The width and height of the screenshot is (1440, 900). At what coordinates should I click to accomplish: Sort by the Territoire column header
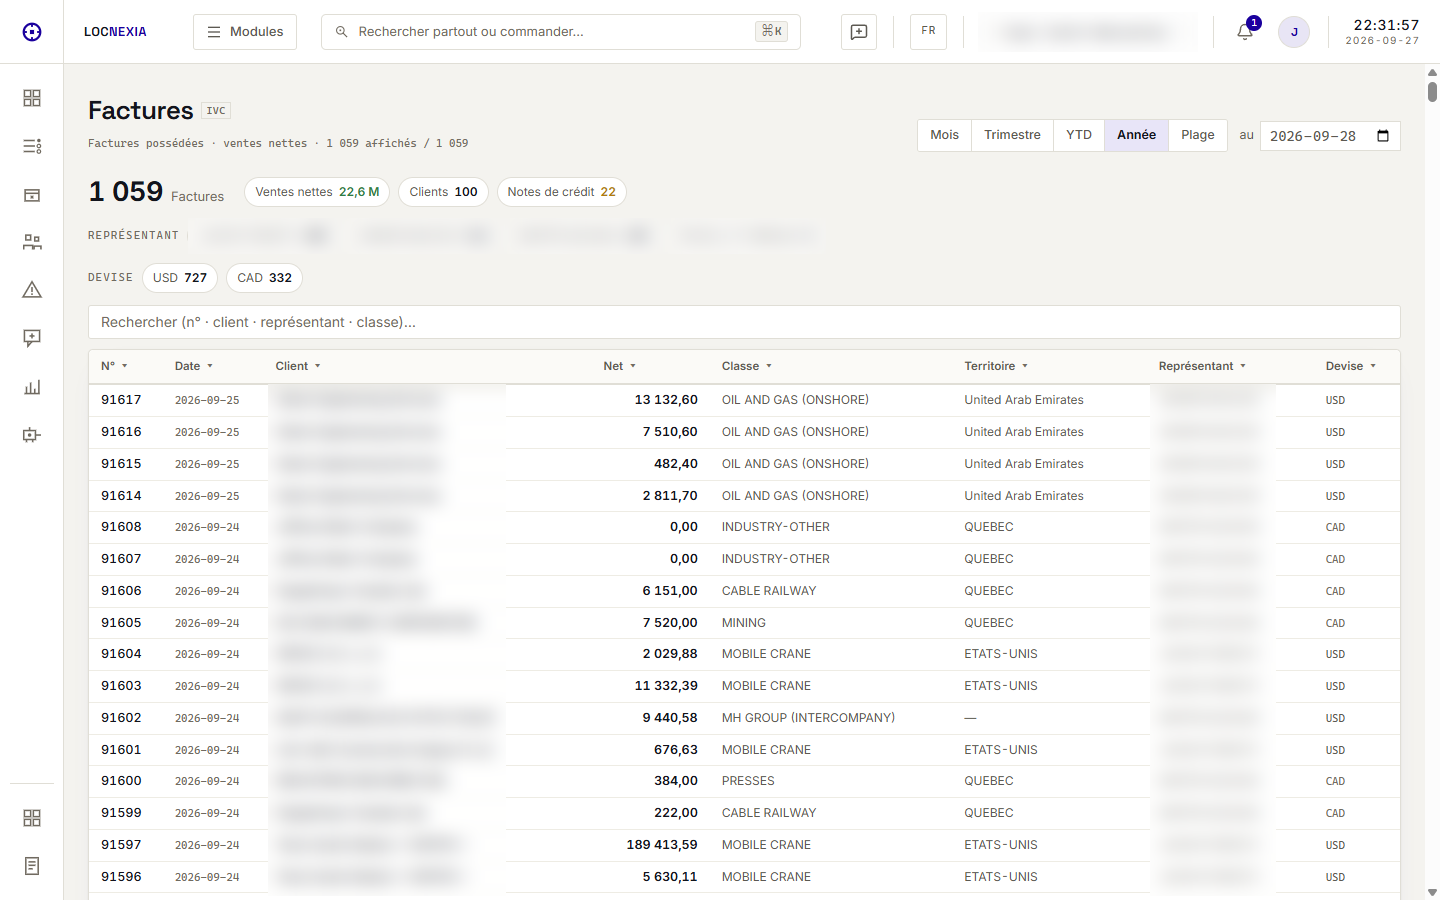click(x=996, y=366)
